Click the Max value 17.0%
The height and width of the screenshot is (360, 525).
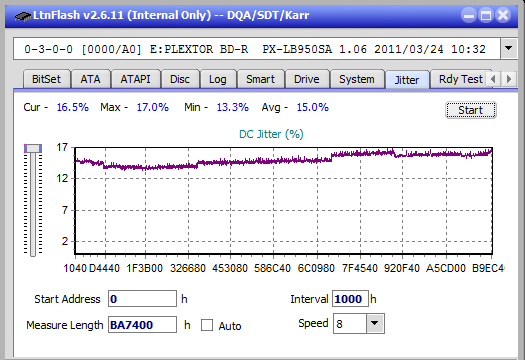tap(152, 107)
